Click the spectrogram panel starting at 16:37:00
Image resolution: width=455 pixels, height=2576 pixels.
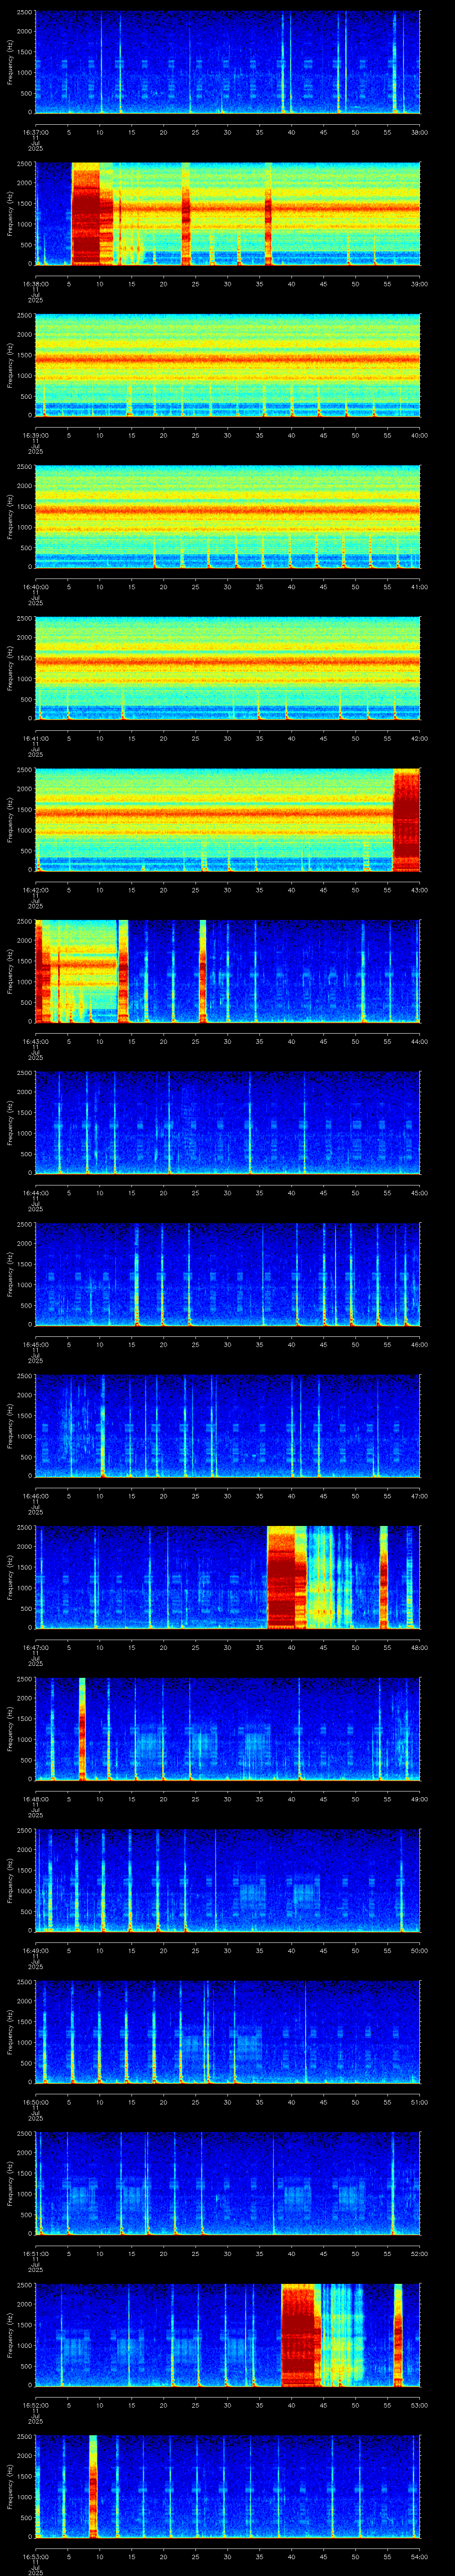pos(227,62)
